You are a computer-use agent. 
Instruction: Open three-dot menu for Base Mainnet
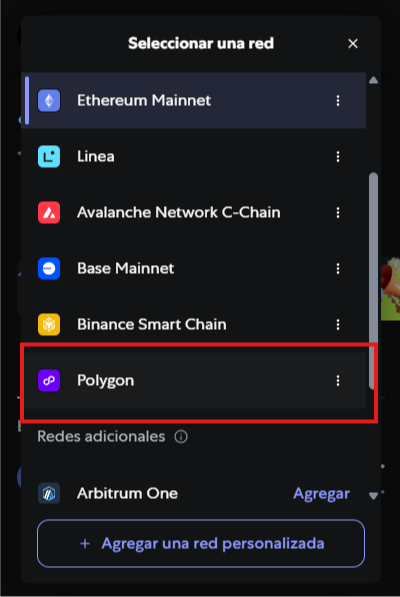click(338, 268)
